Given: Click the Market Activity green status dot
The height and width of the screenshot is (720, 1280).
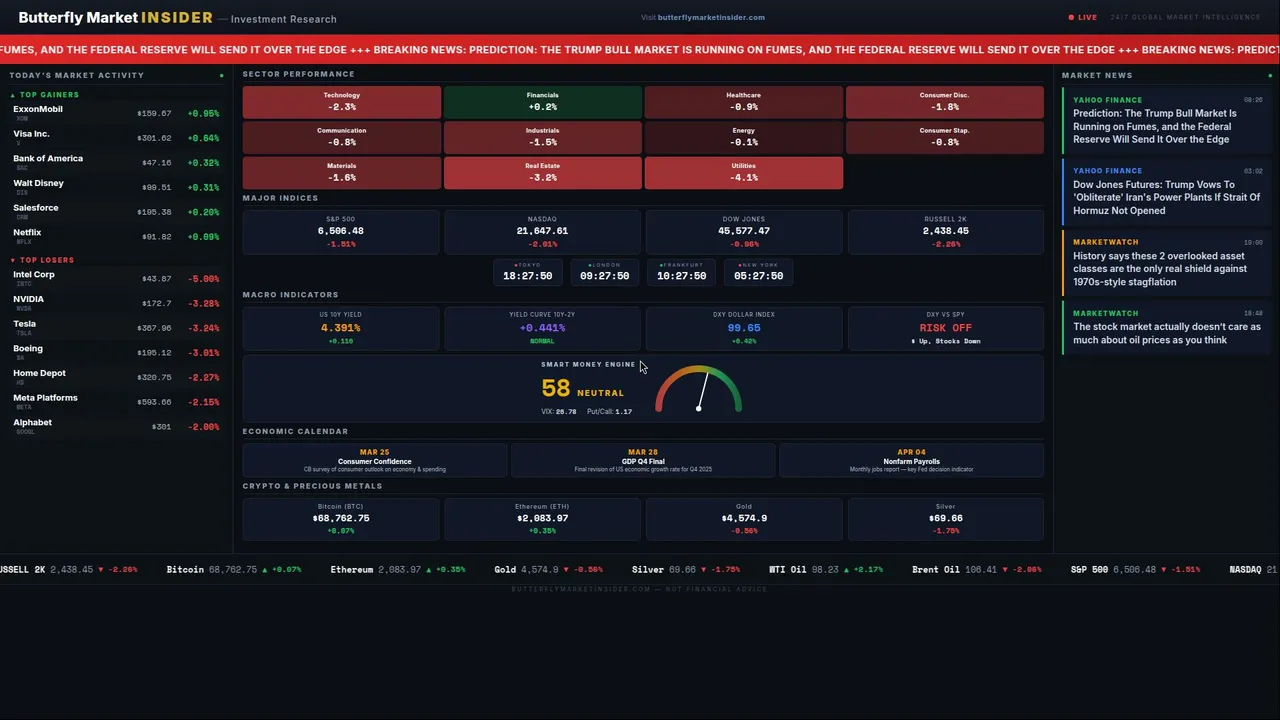Looking at the screenshot, I should point(222,75).
